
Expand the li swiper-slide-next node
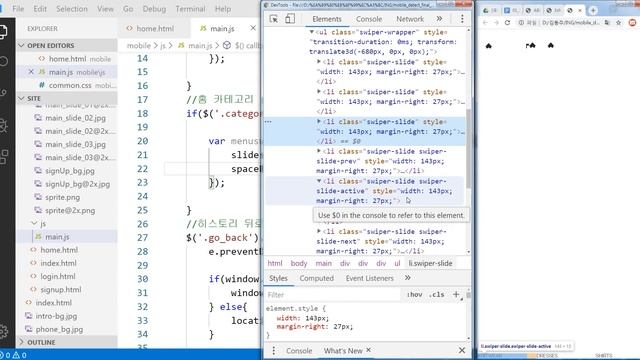[319, 231]
